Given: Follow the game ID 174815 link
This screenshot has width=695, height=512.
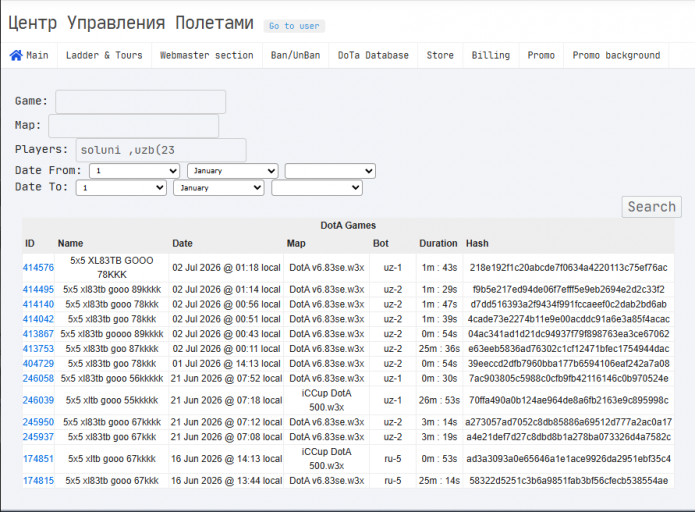Looking at the screenshot, I should 38,481.
